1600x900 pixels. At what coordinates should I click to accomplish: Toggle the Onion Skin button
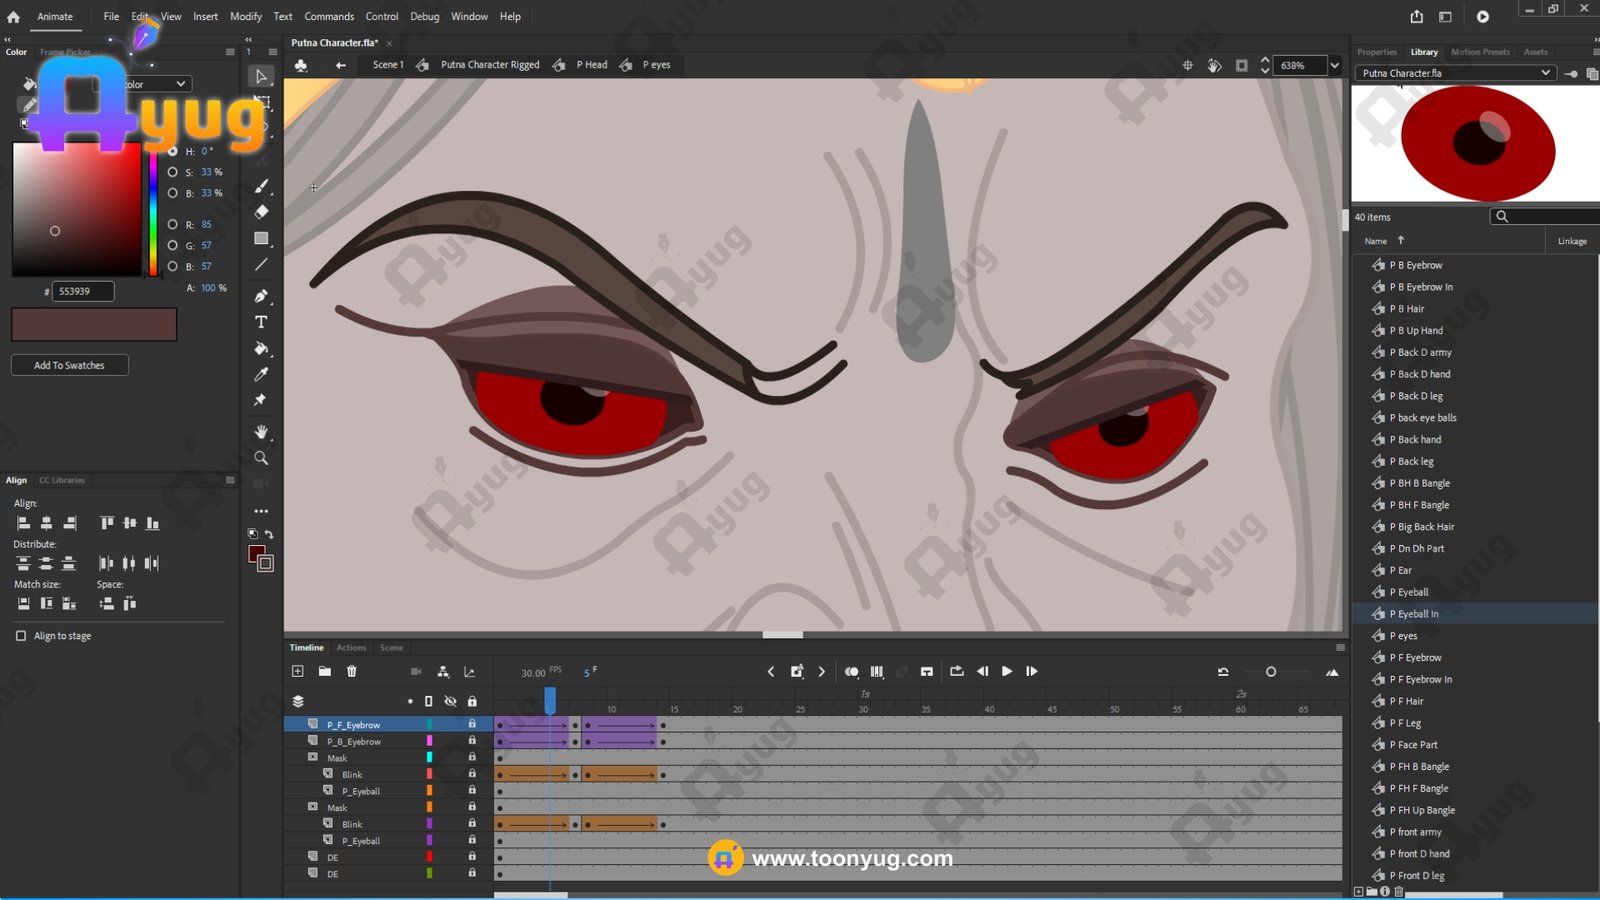coord(851,672)
